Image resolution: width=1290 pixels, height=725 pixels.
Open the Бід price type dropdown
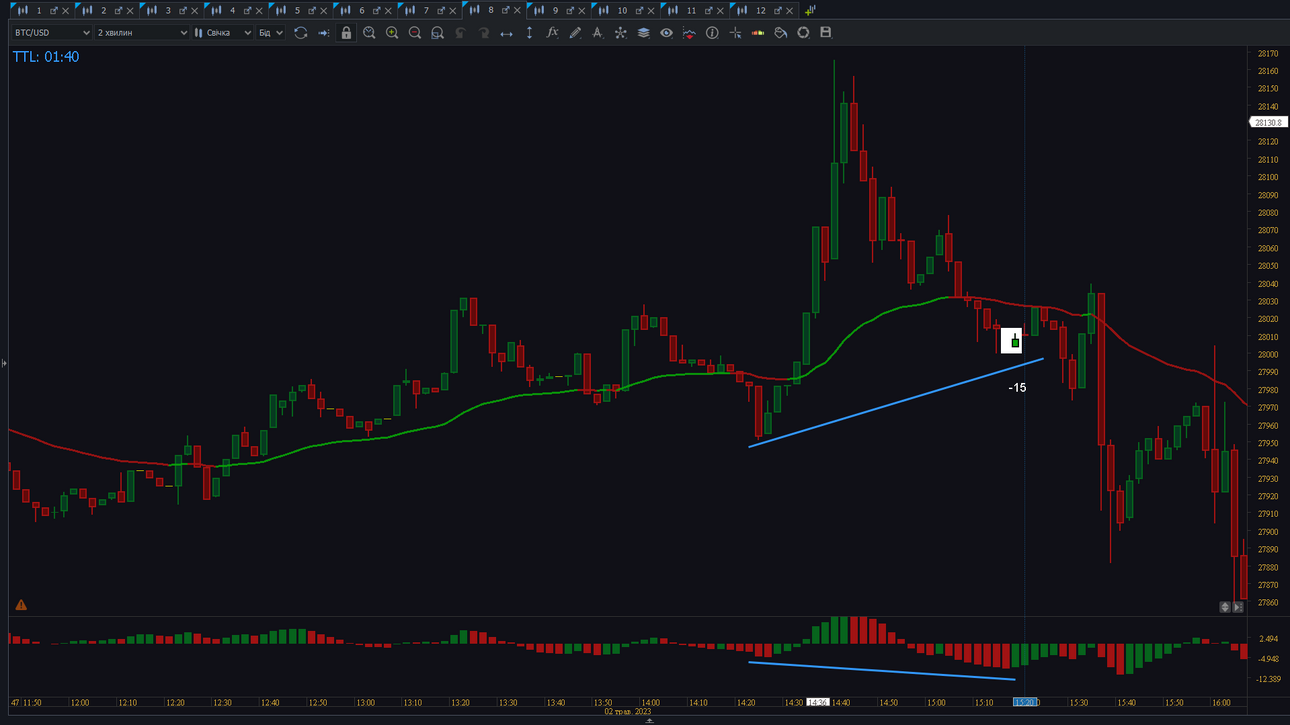(270, 33)
